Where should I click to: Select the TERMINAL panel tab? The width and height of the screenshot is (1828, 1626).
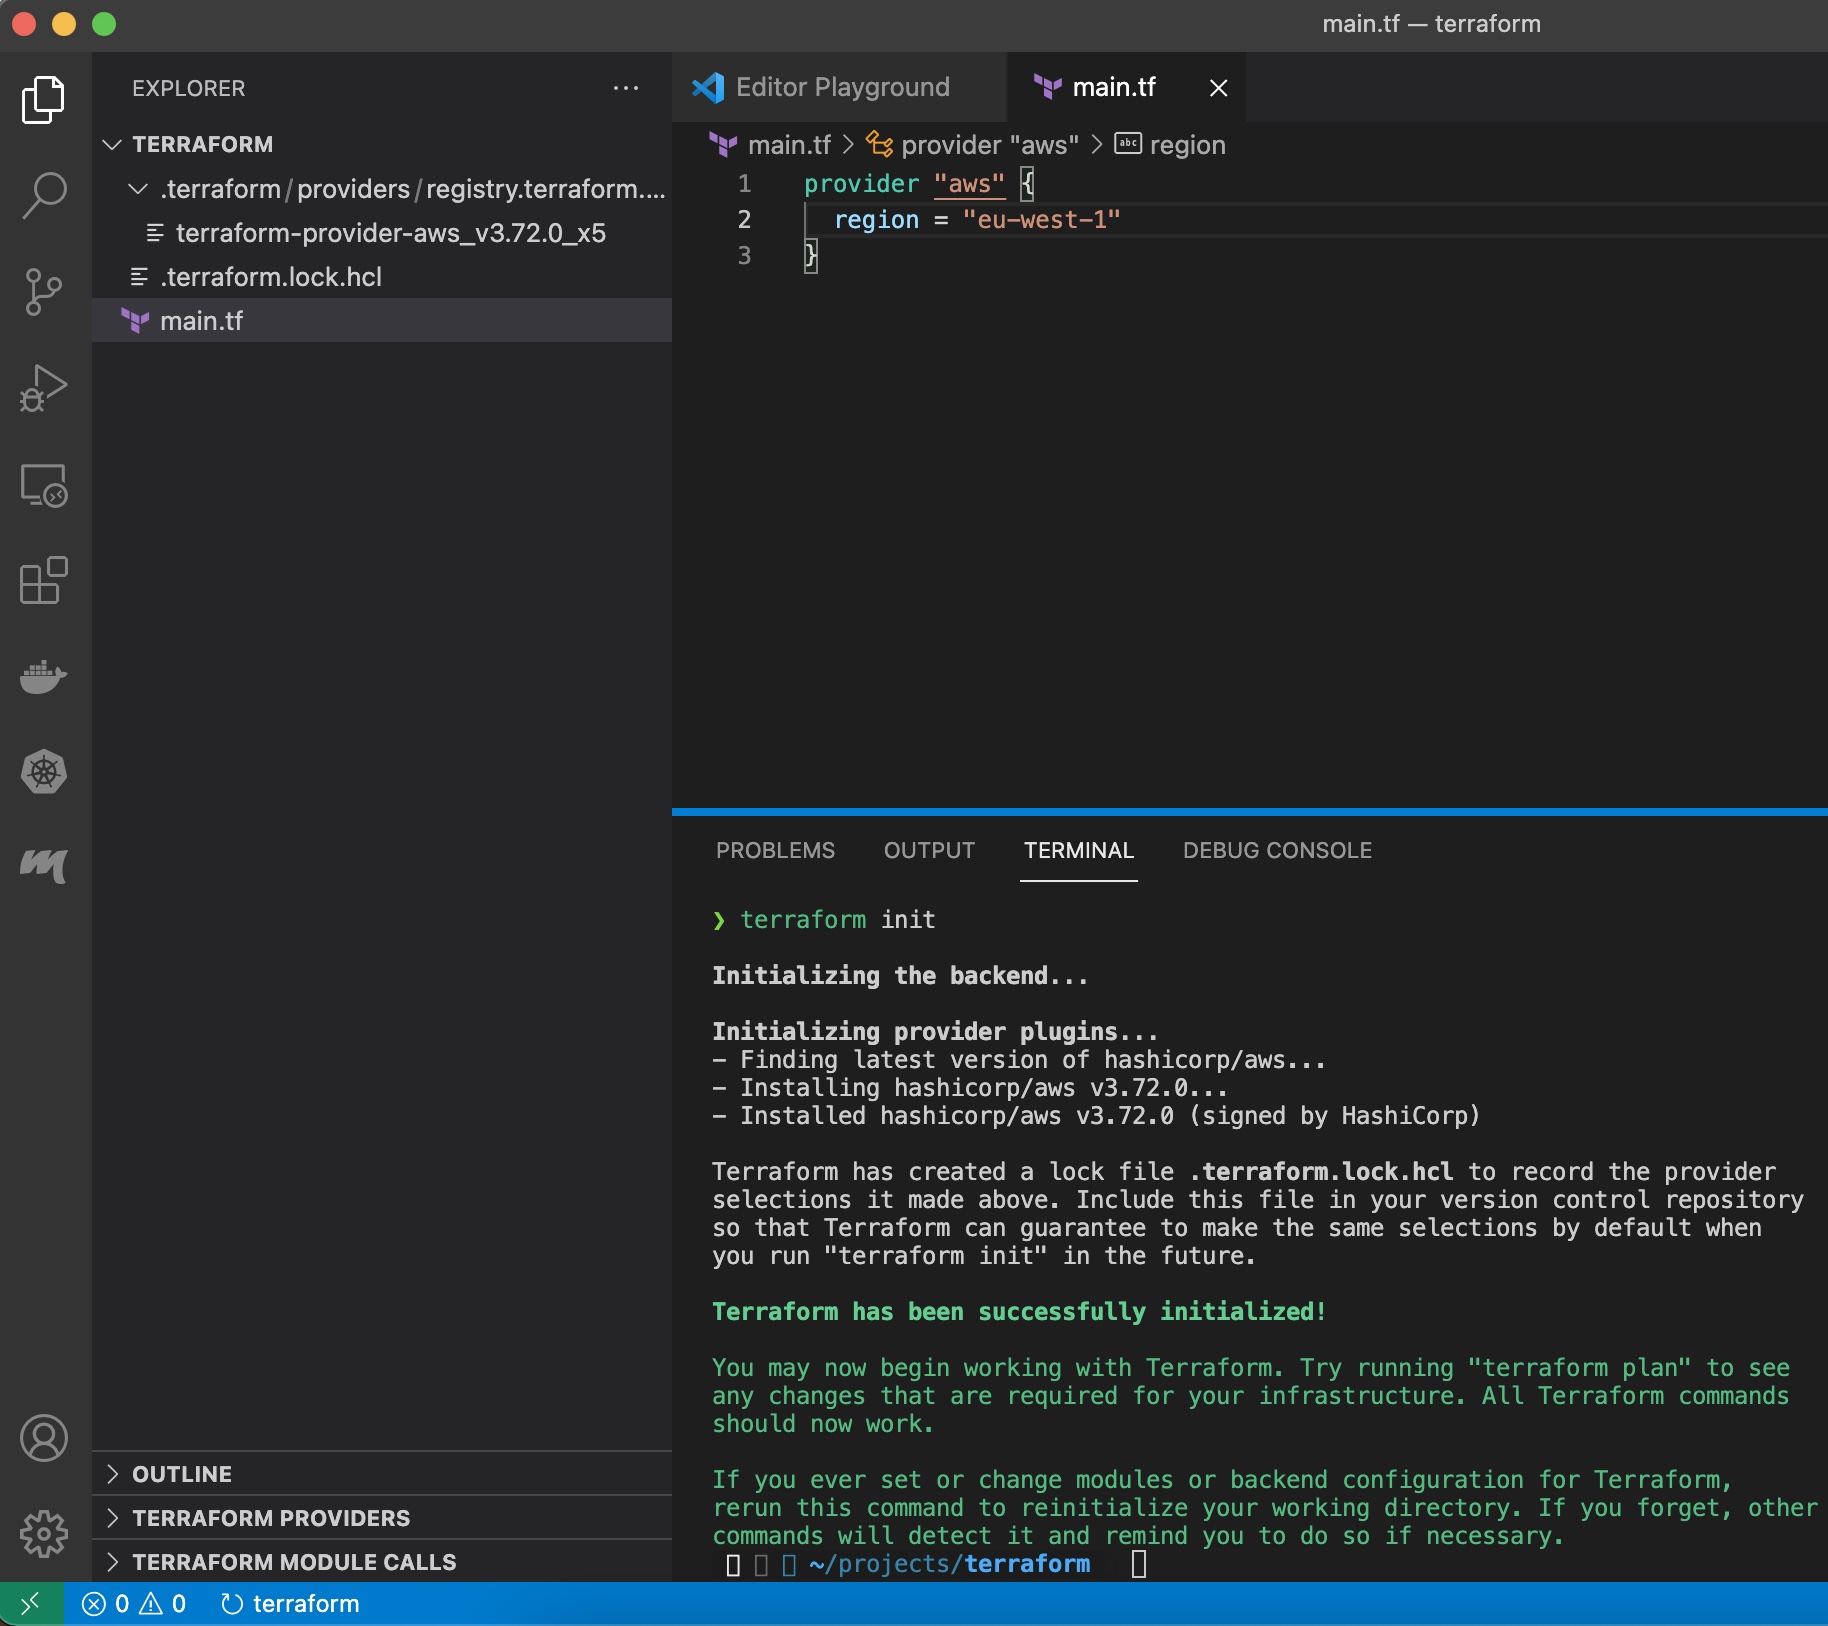point(1079,850)
